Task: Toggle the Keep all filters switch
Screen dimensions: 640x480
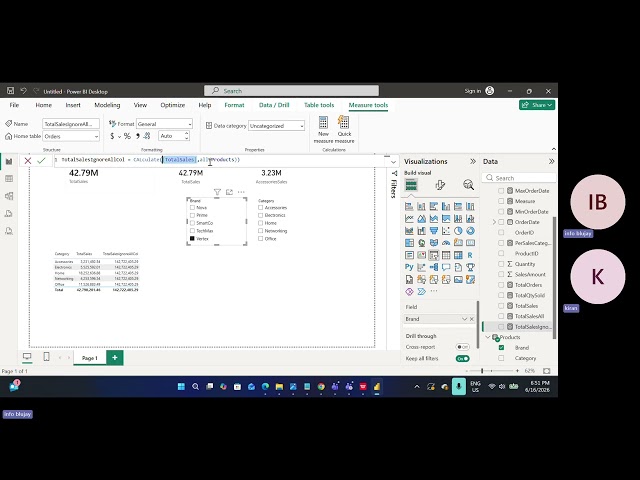Action: [462, 358]
